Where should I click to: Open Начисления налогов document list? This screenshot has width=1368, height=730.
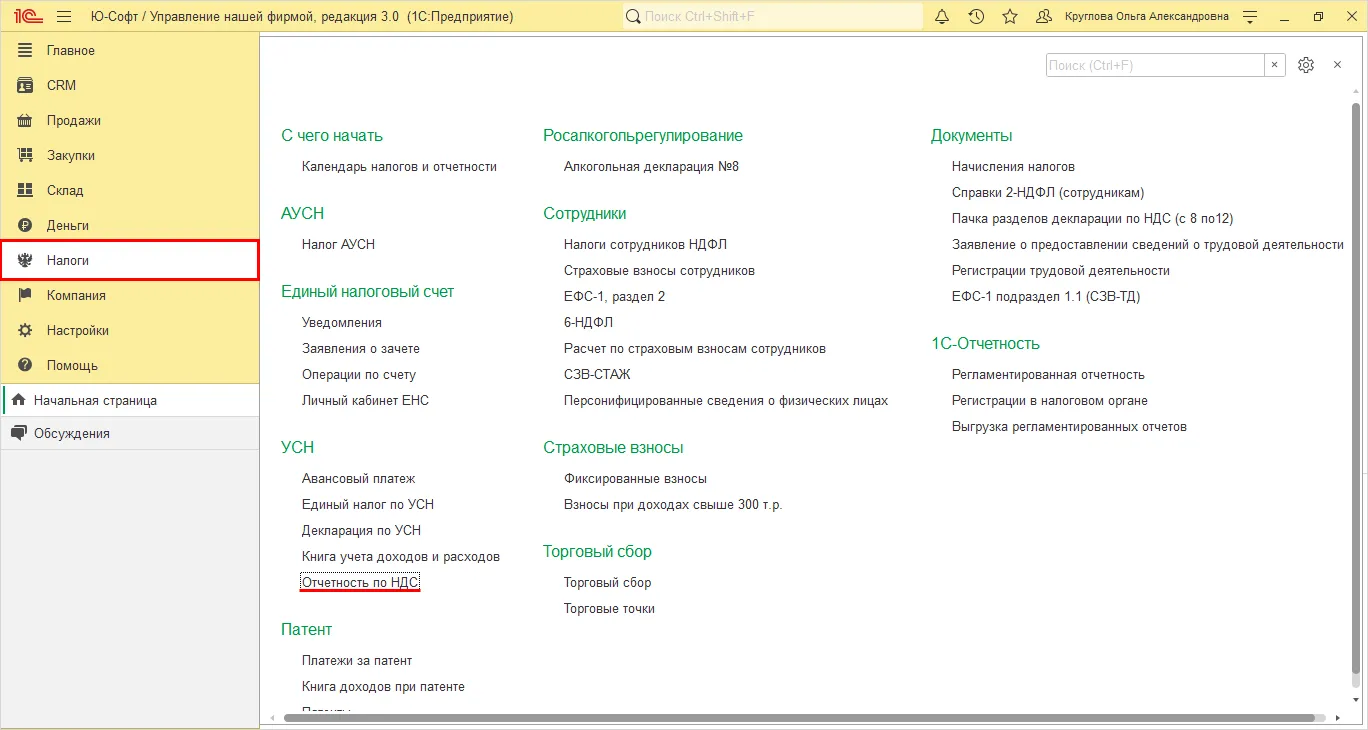pos(1013,166)
